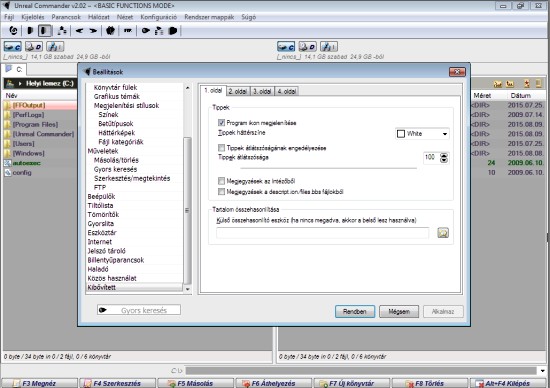550x388 pixels.
Task: Click browse icon beside external compare tool field
Action: coord(443,233)
